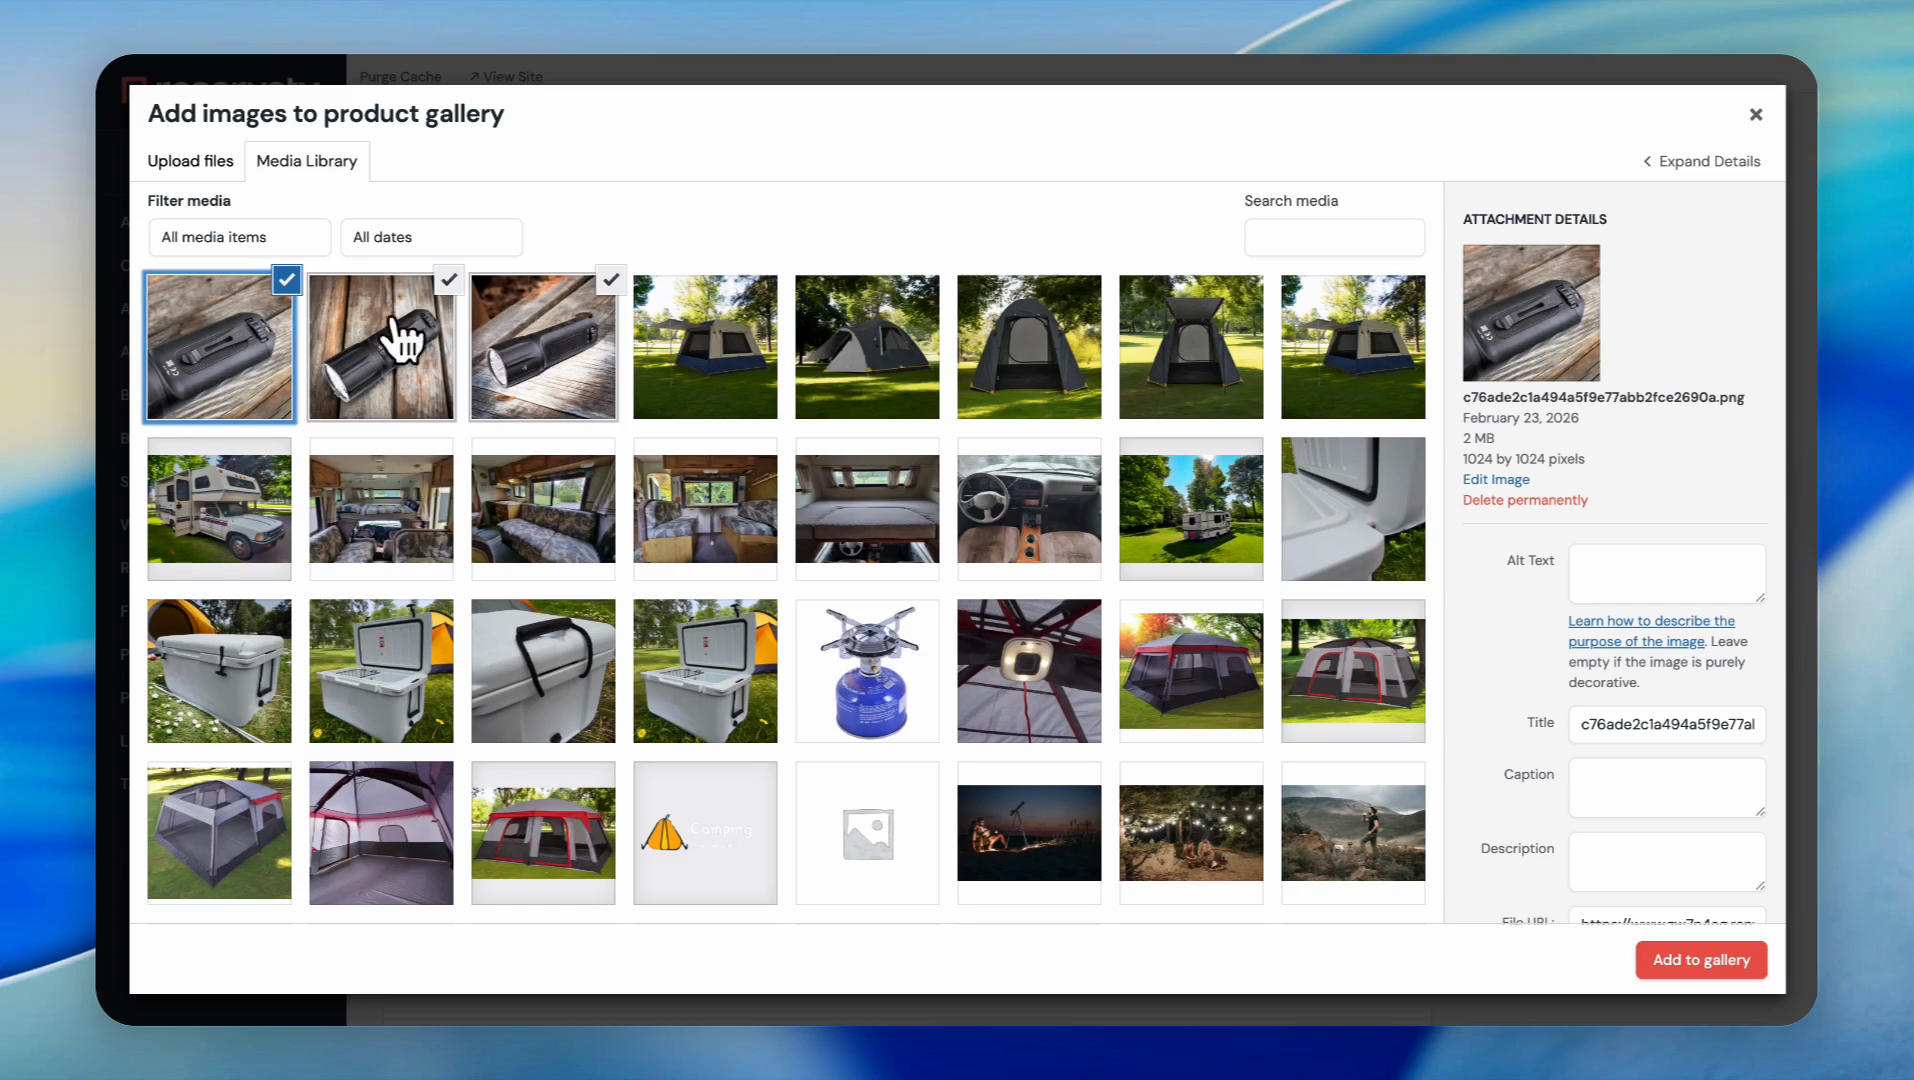This screenshot has height=1080, width=1914.
Task: Select the placeholder image icon thumbnail
Action: click(867, 833)
